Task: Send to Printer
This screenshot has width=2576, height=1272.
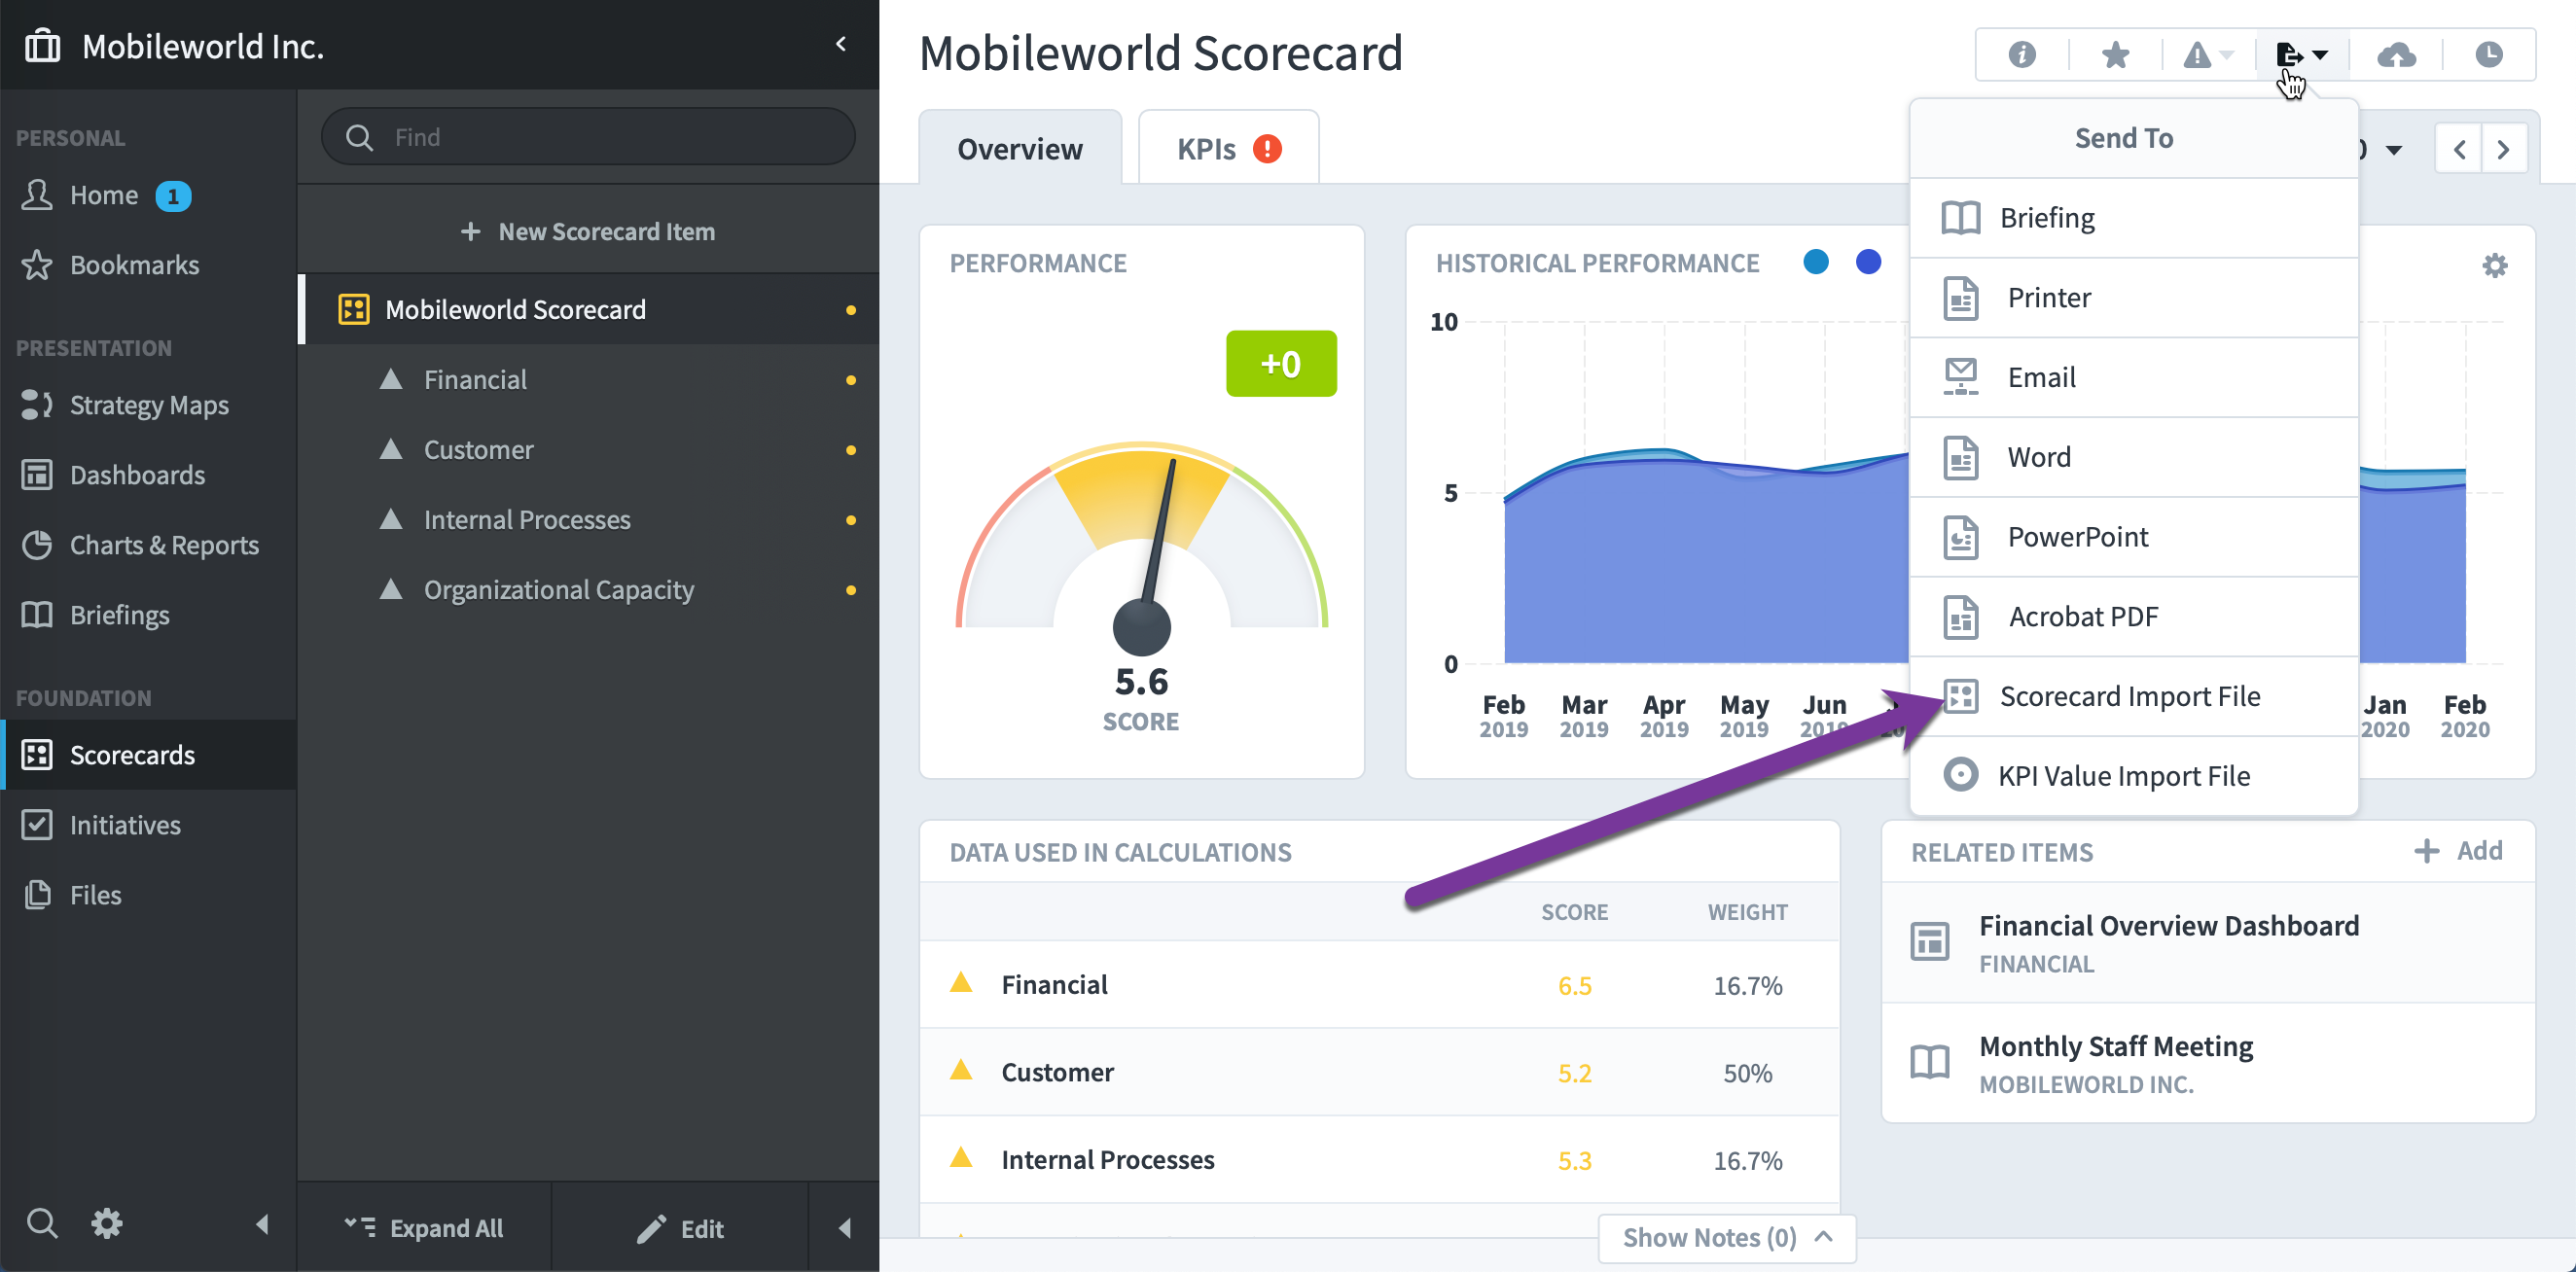Action: pos(2134,297)
